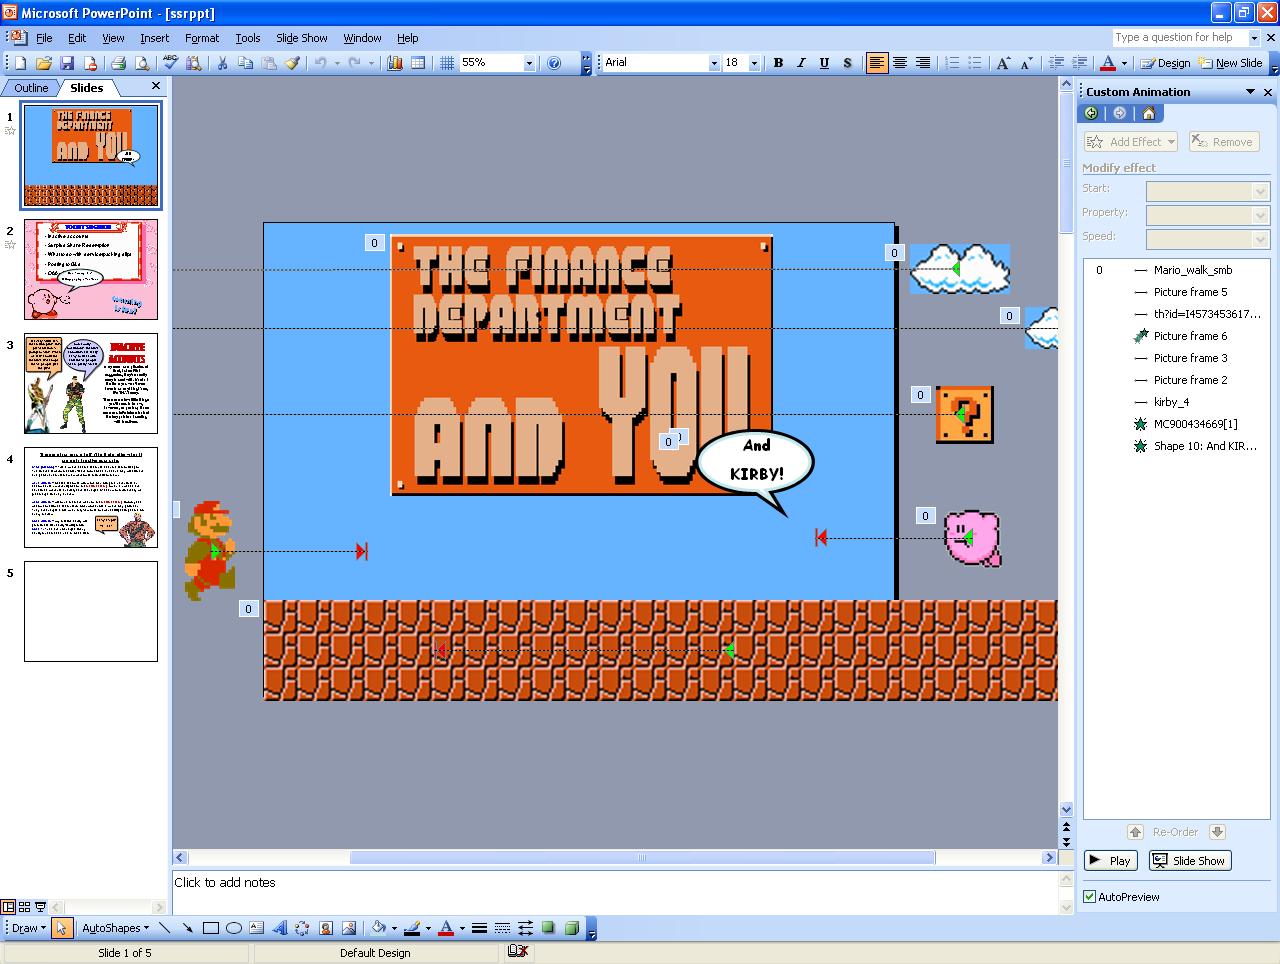Open the Insert menu
This screenshot has height=964, width=1280.
click(154, 38)
